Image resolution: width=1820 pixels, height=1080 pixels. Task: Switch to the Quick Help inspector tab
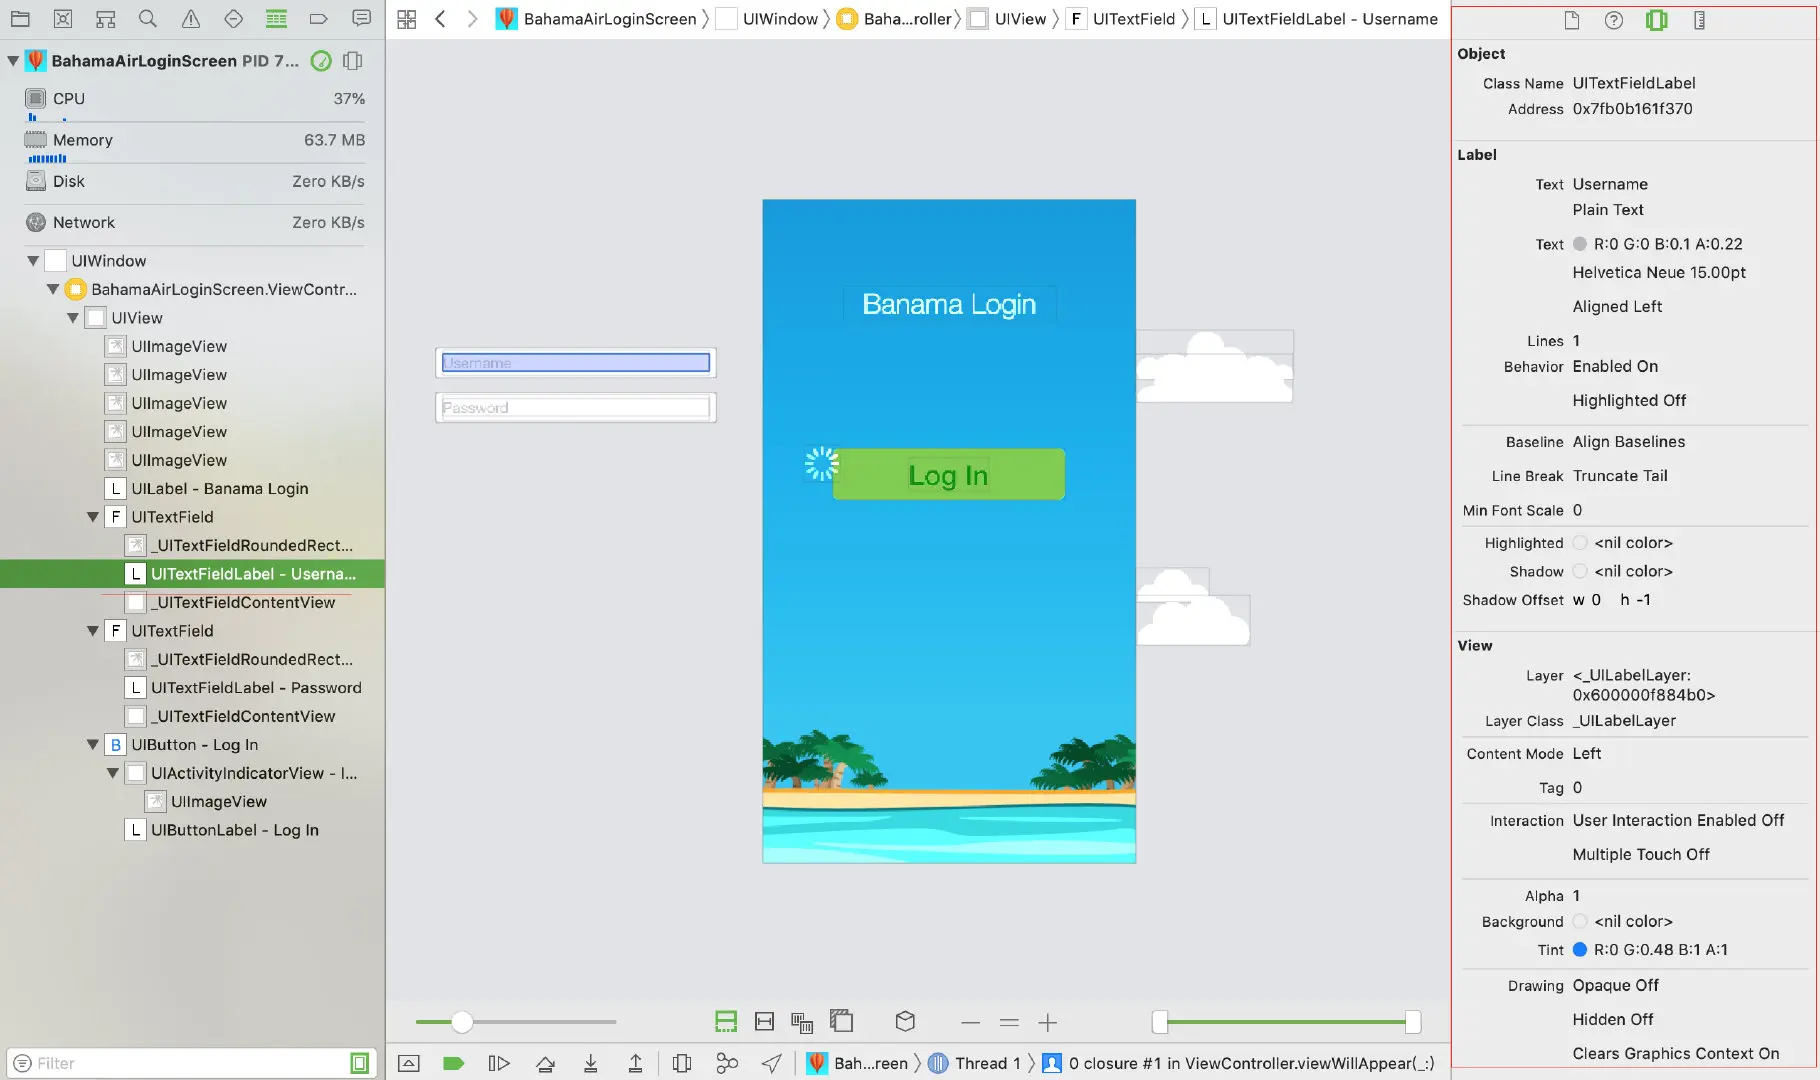[x=1614, y=20]
